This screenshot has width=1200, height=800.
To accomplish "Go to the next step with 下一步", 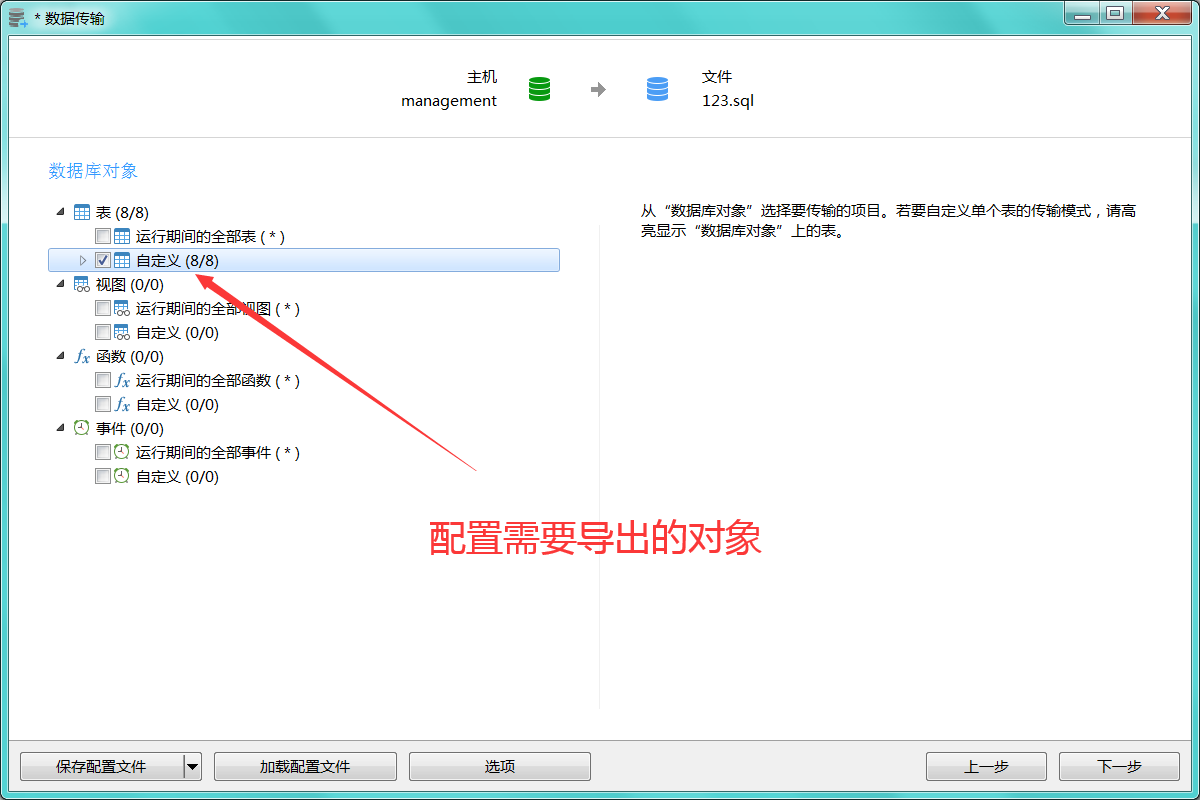I will coord(1119,767).
